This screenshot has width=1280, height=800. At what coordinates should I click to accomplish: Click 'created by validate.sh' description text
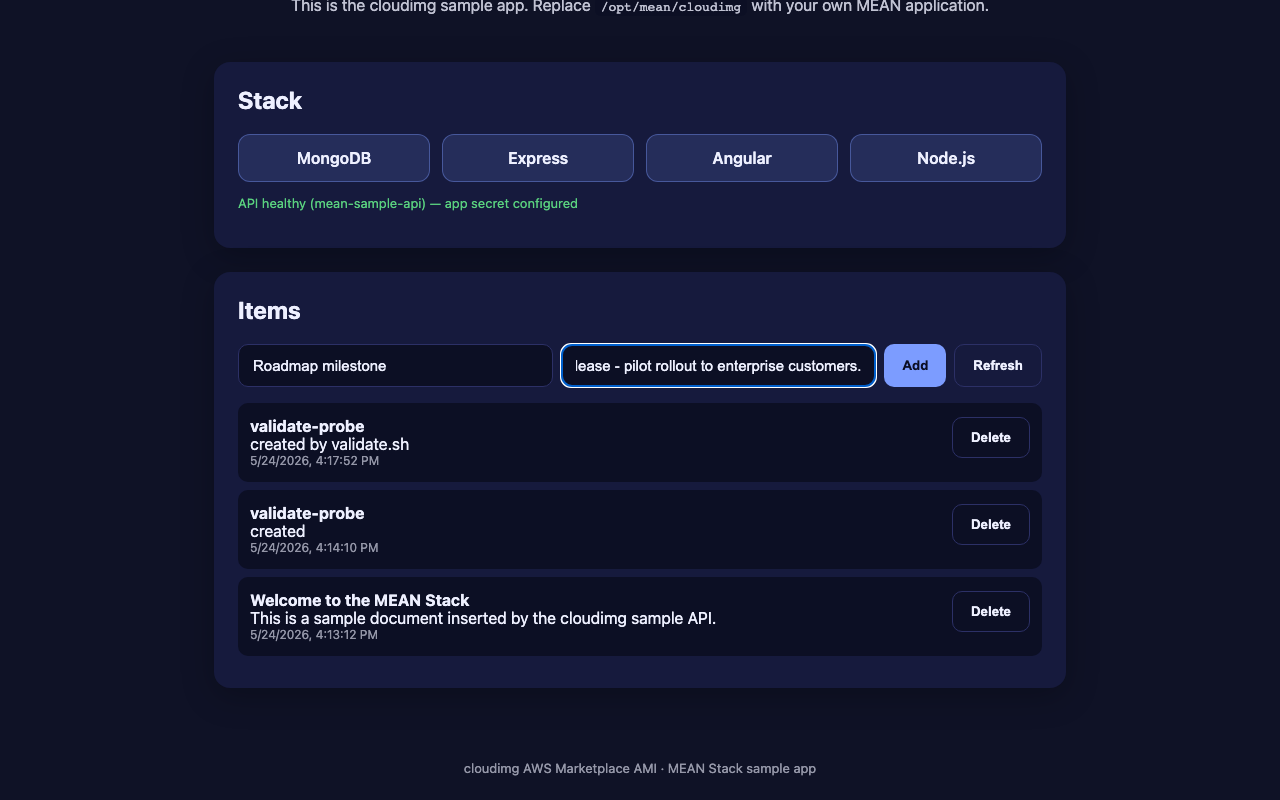point(329,444)
